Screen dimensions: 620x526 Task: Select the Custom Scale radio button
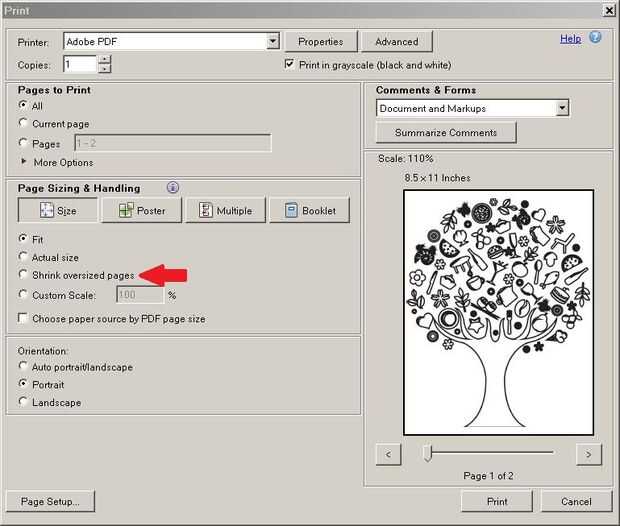(x=23, y=295)
